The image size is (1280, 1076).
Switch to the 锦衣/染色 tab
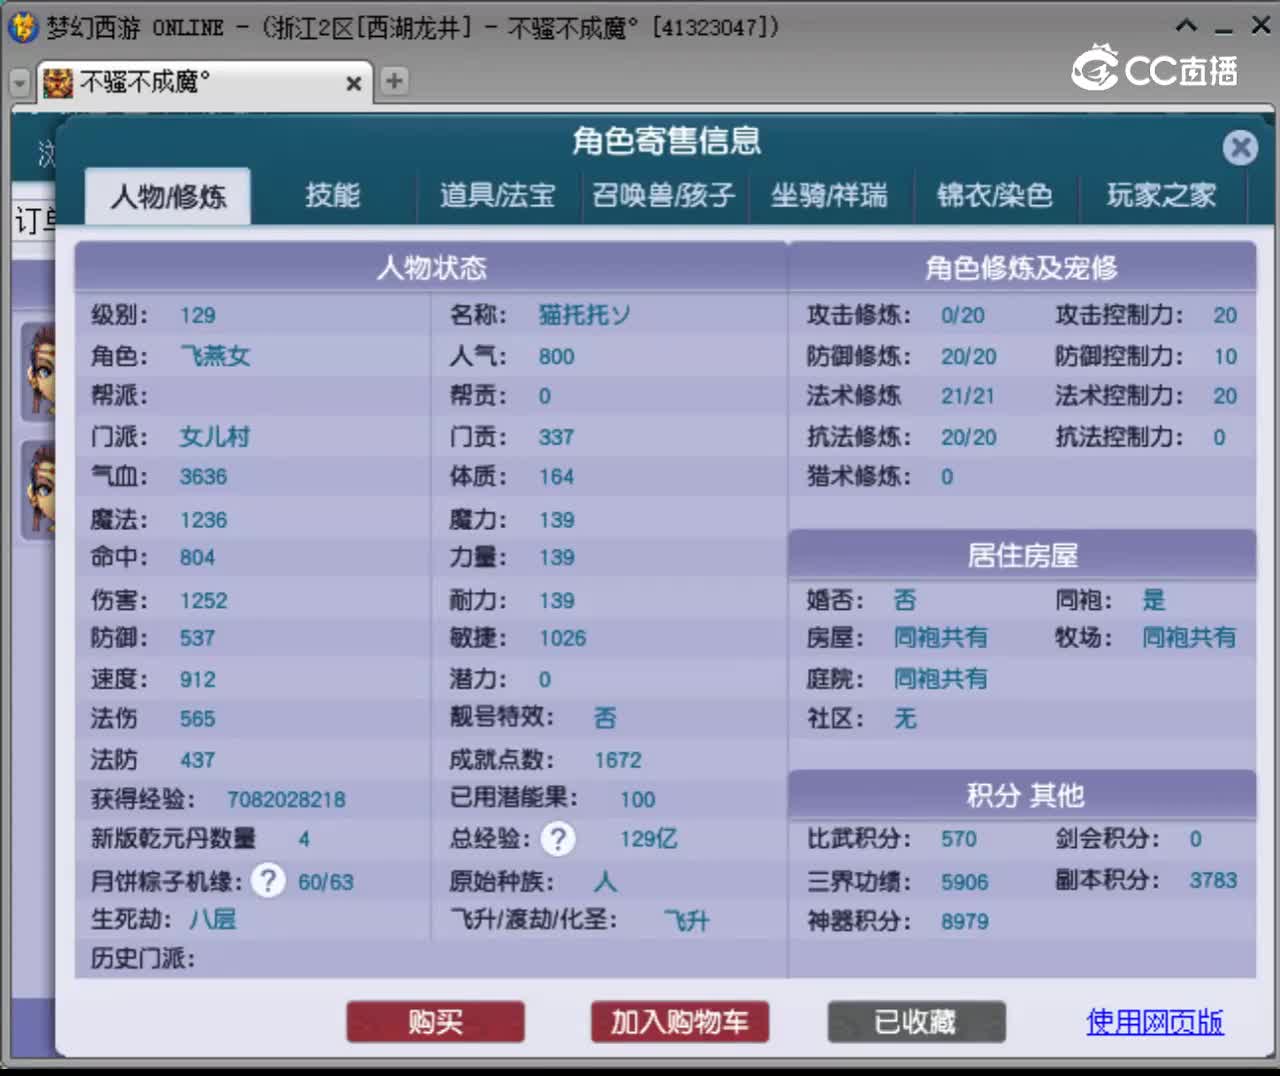click(995, 195)
